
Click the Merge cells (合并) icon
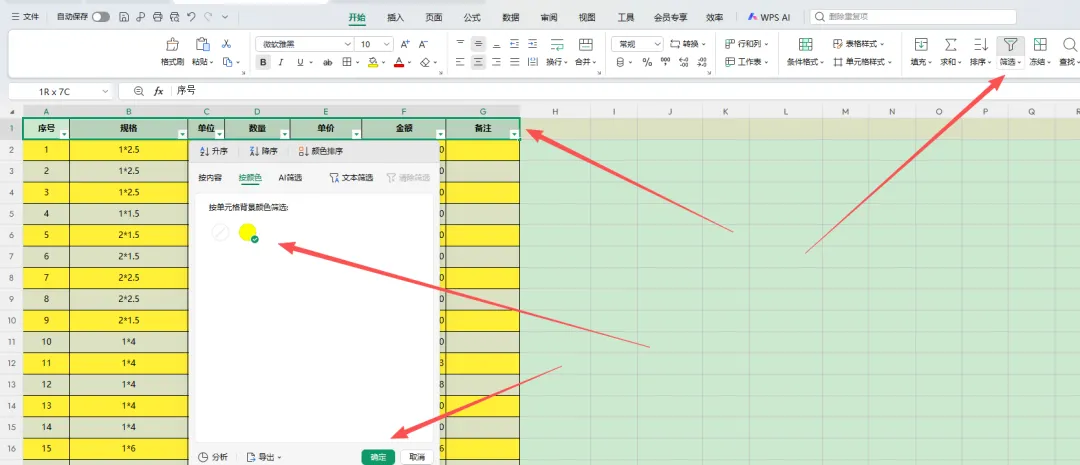[x=585, y=45]
